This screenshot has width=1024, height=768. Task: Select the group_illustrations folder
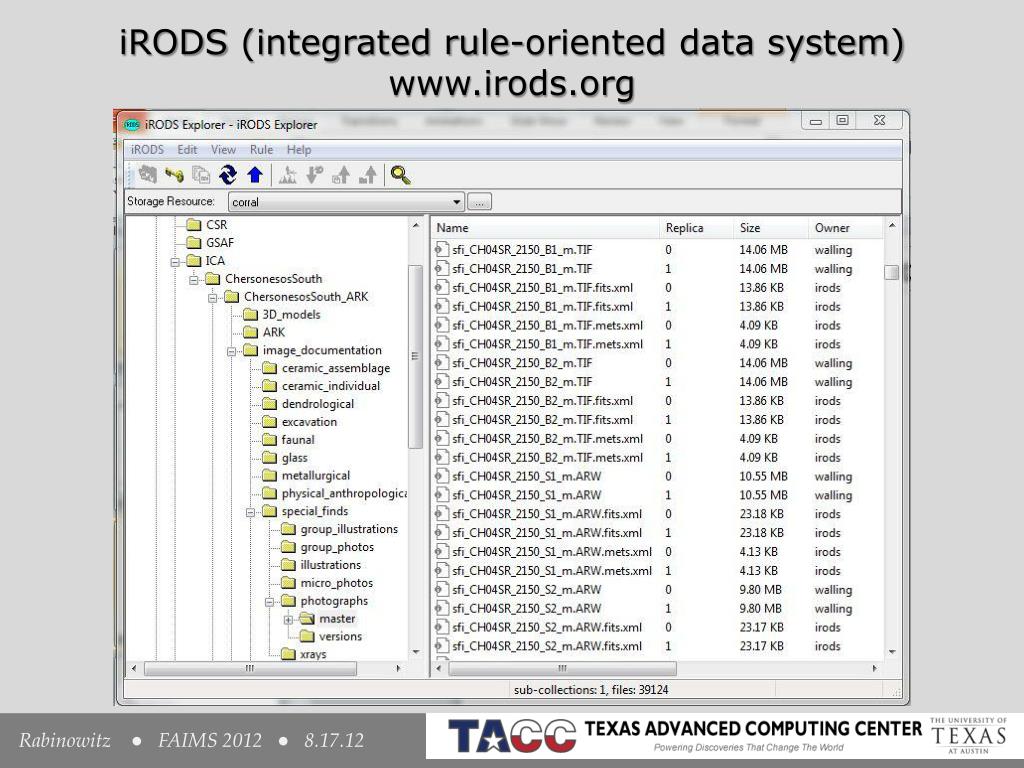[349, 529]
